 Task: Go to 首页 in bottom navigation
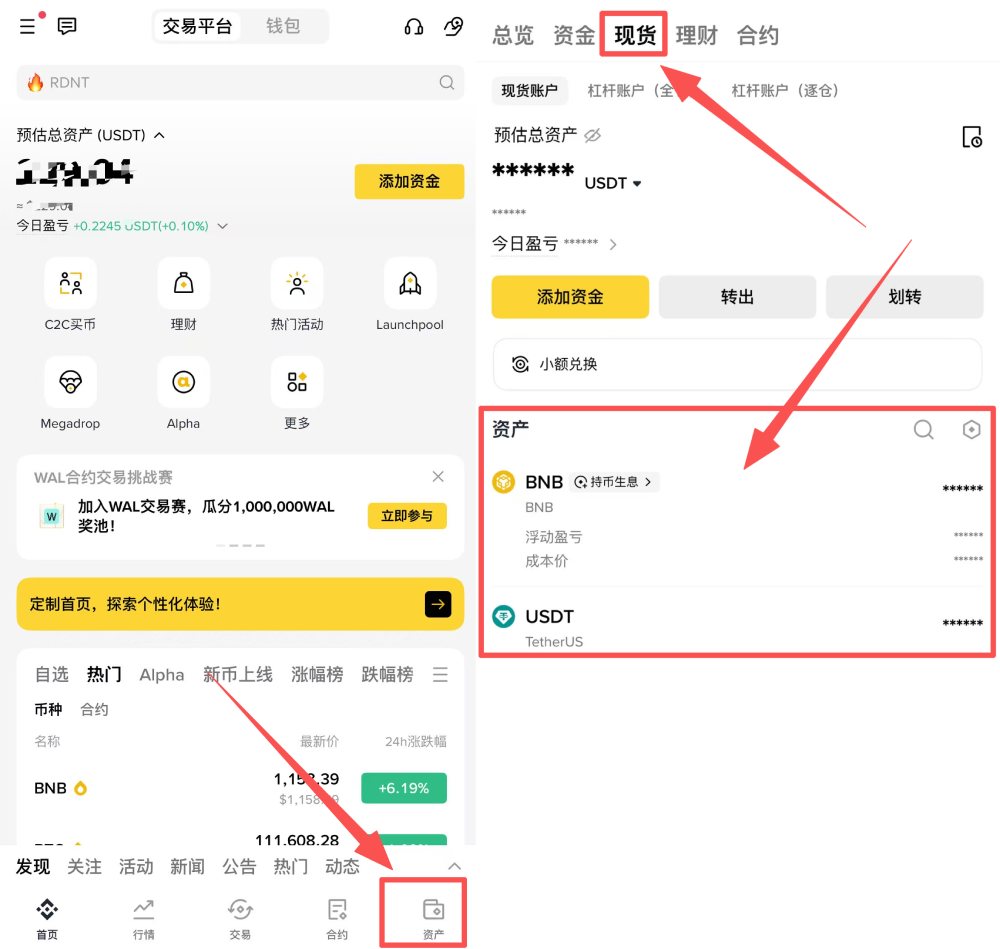(x=47, y=918)
